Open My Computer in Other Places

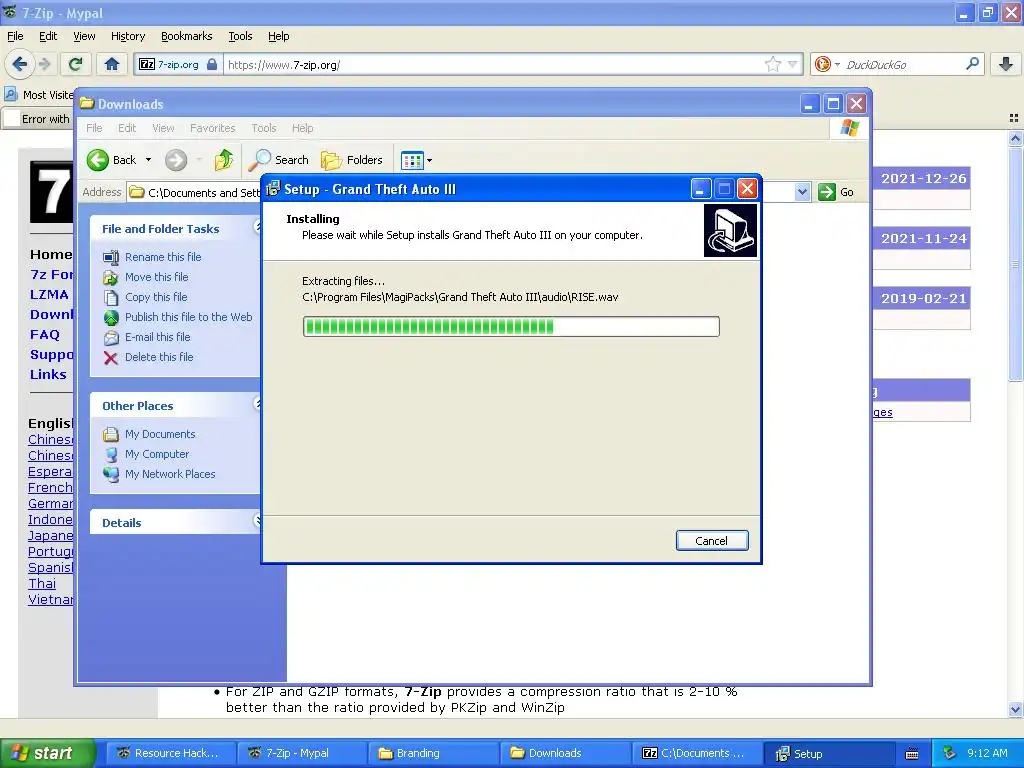click(x=157, y=454)
